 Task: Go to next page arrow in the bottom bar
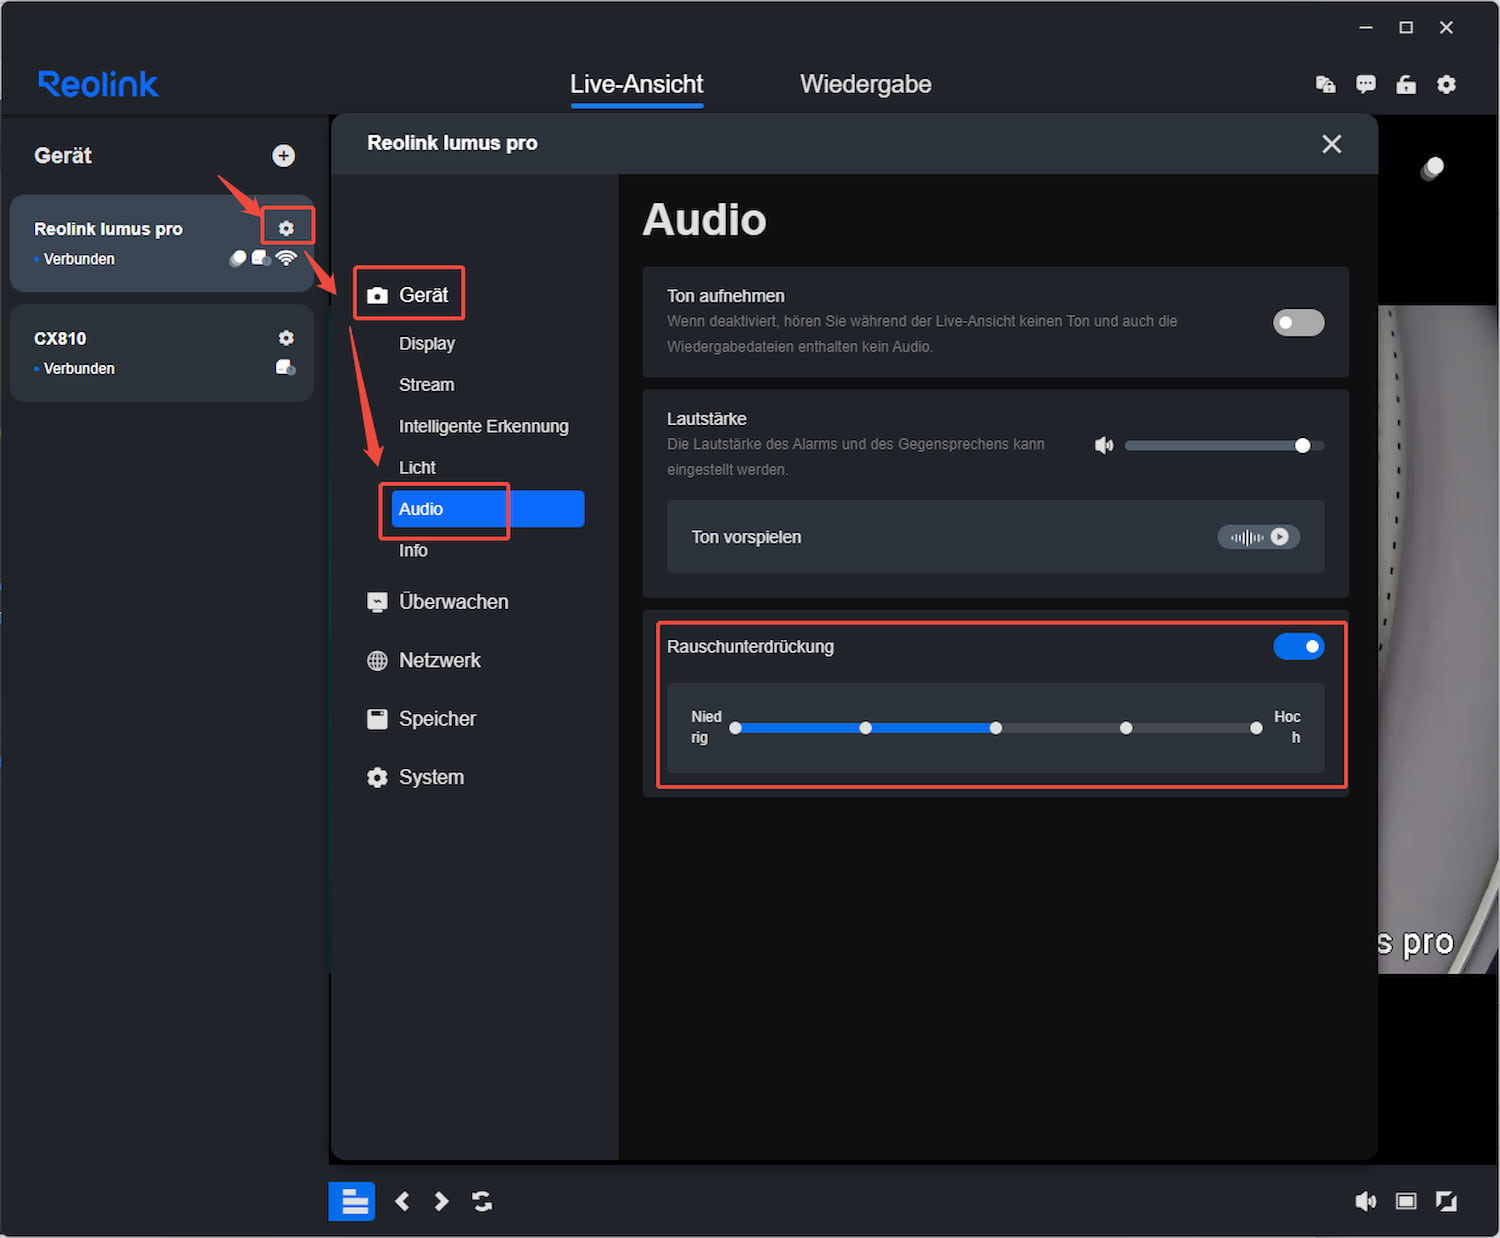[x=441, y=1201]
